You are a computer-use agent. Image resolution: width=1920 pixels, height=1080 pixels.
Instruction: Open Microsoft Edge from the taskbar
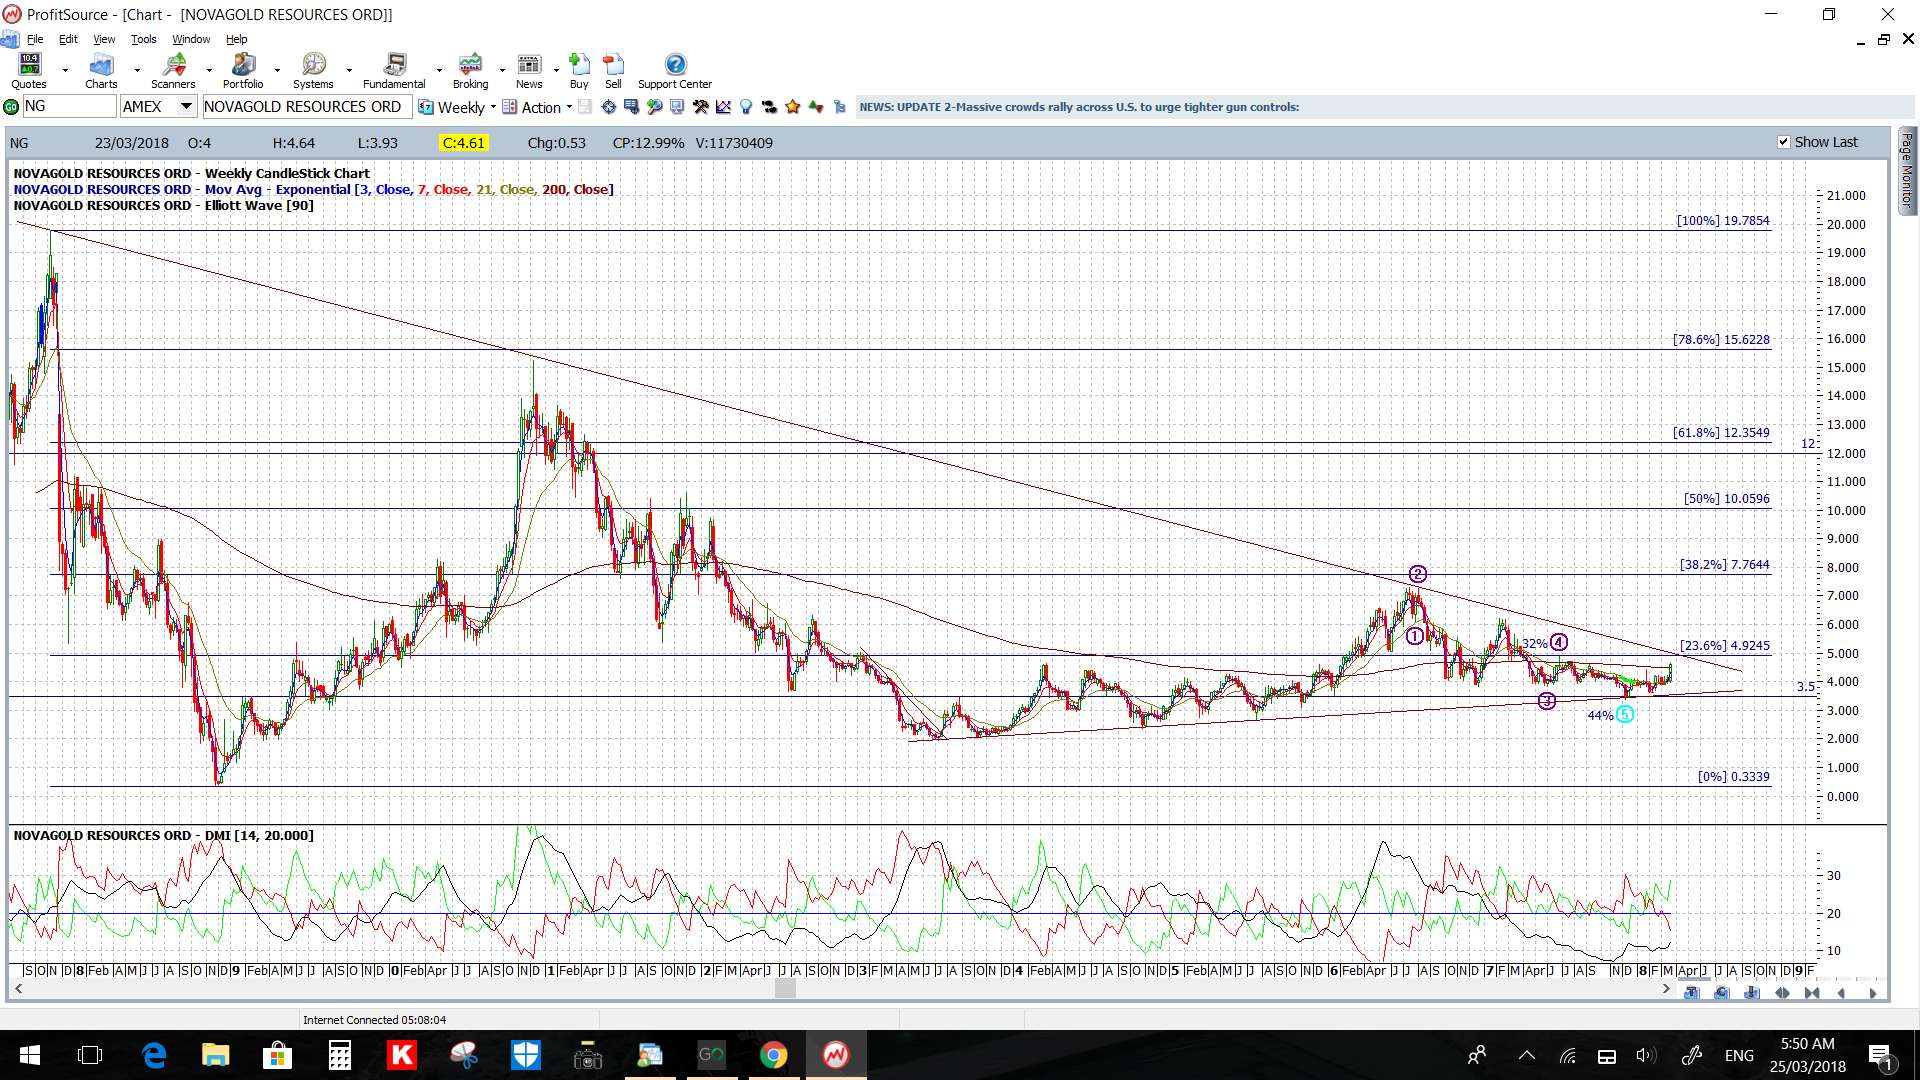pyautogui.click(x=154, y=1055)
